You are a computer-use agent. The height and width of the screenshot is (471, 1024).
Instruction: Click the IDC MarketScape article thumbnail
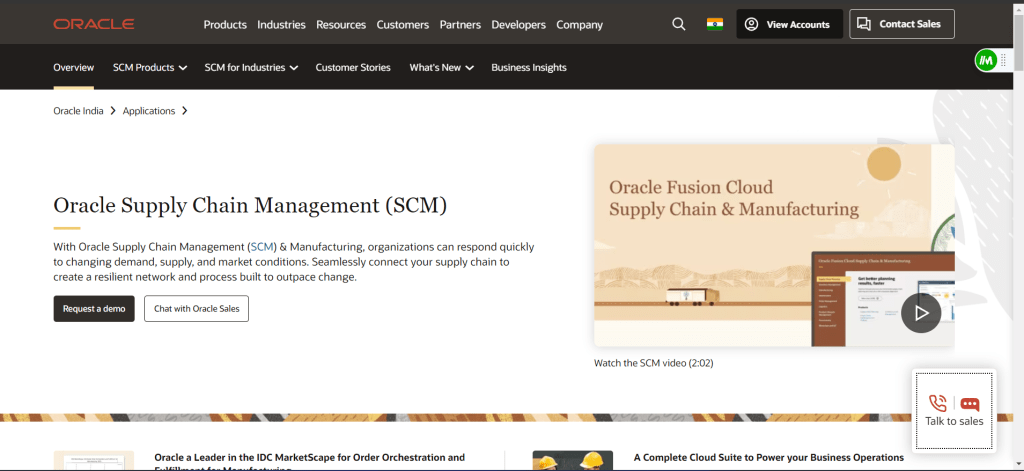[x=94, y=461]
